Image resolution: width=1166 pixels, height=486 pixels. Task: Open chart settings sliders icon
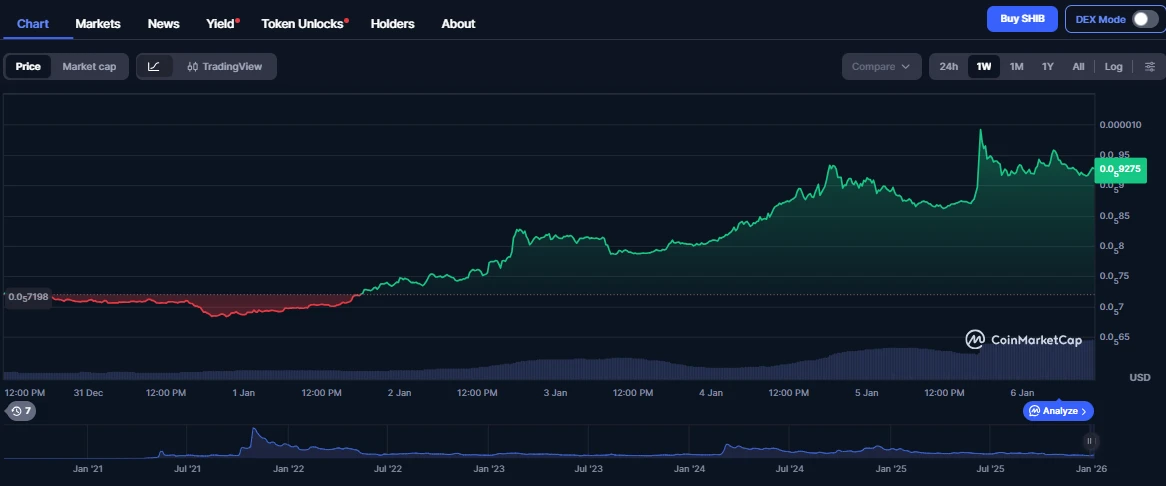pos(1149,67)
